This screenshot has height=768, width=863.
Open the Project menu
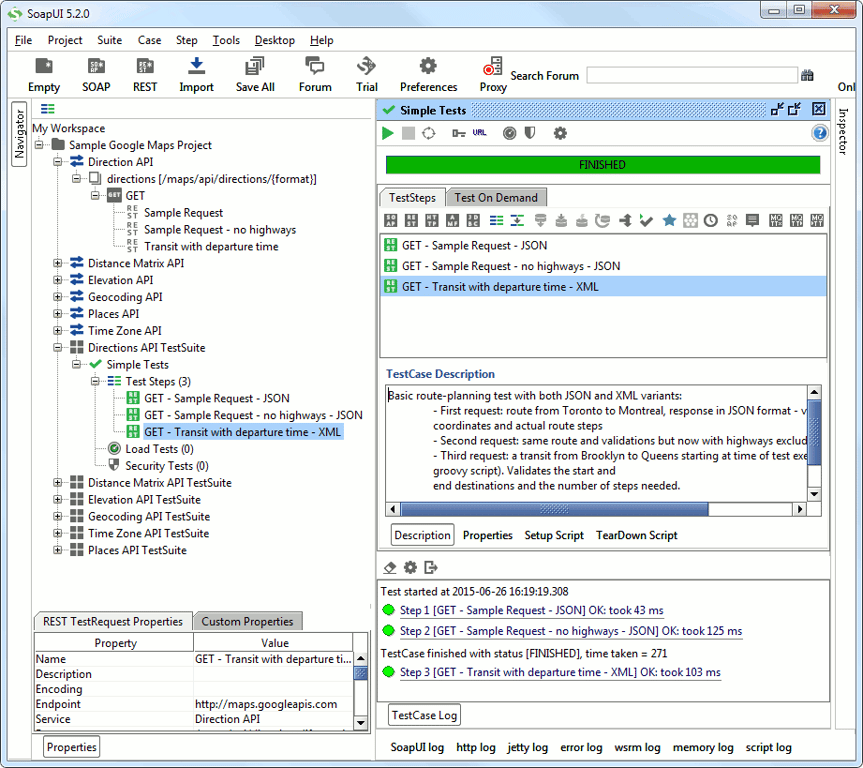[x=65, y=40]
